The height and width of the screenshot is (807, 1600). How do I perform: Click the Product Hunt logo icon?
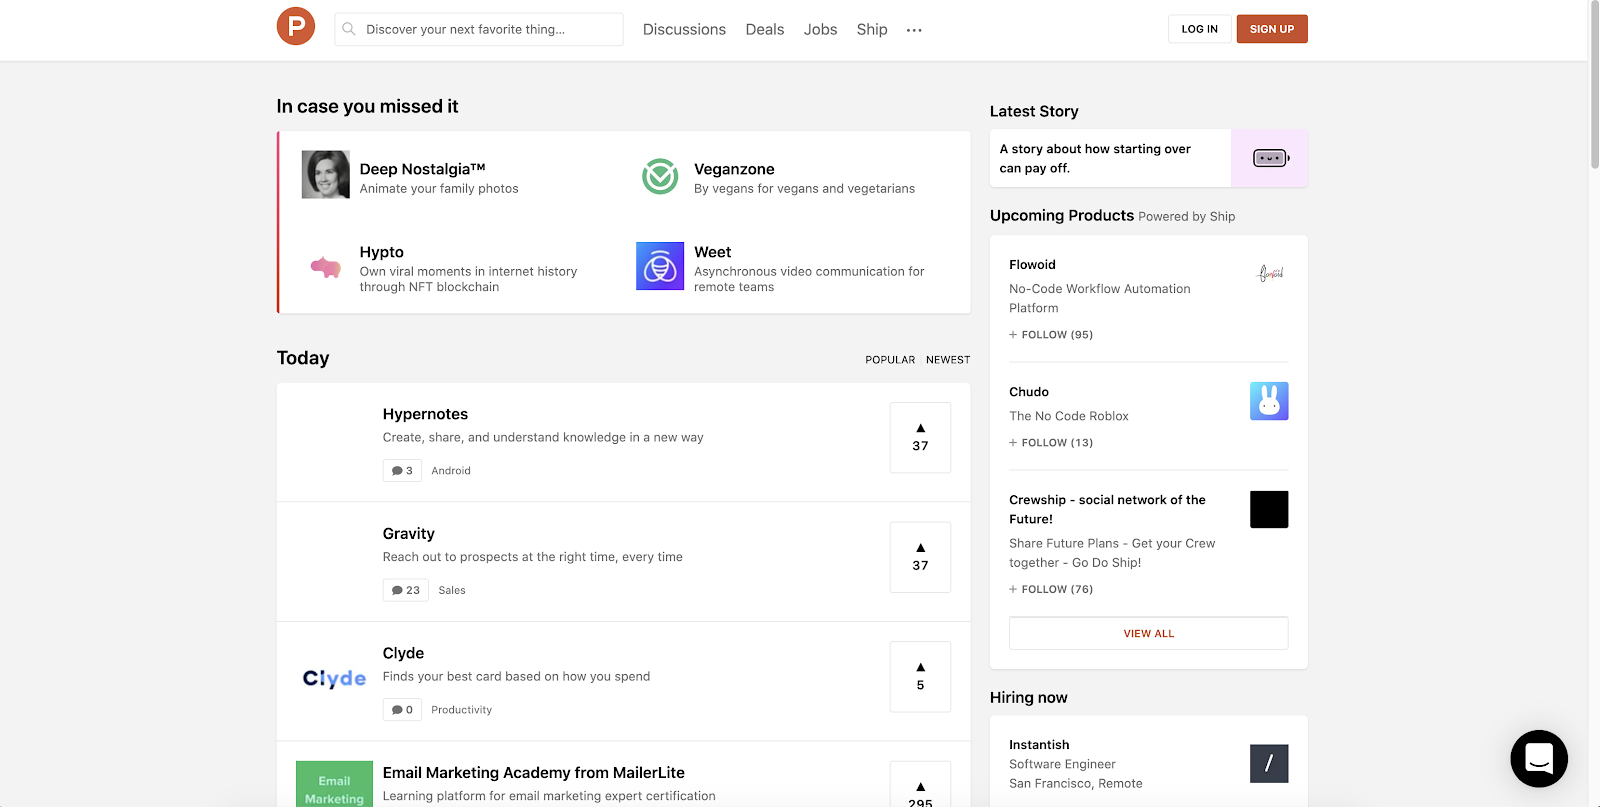(296, 26)
